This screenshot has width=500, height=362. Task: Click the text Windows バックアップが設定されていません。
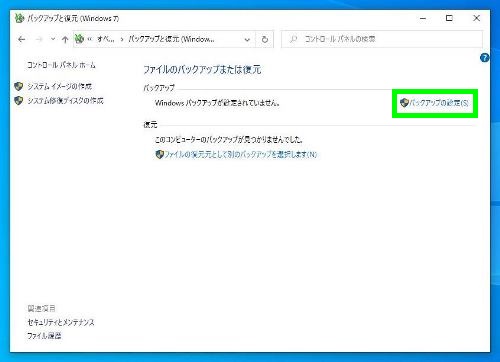[x=217, y=103]
